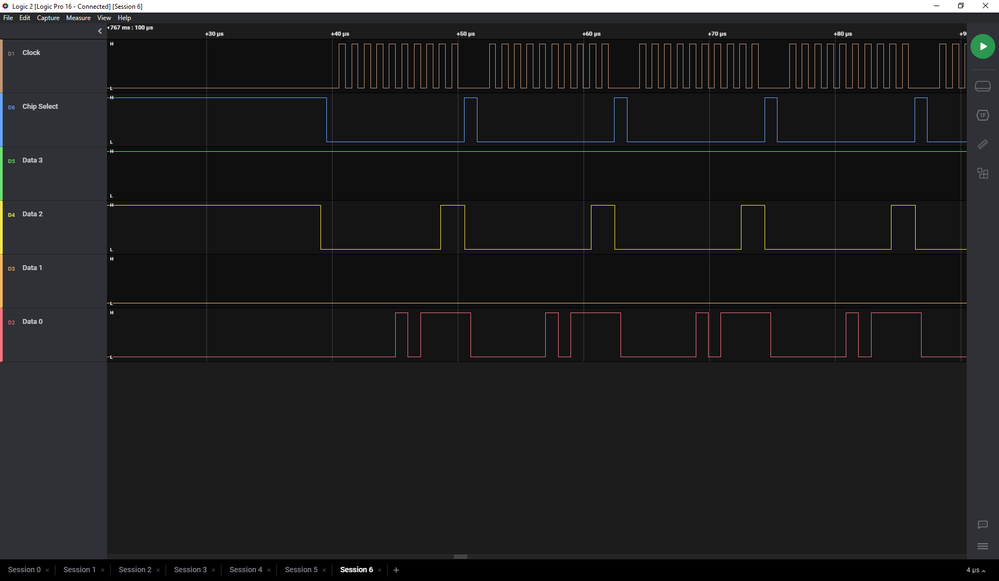The width and height of the screenshot is (999, 581).
Task: Open the Capture menu
Action: [48, 18]
